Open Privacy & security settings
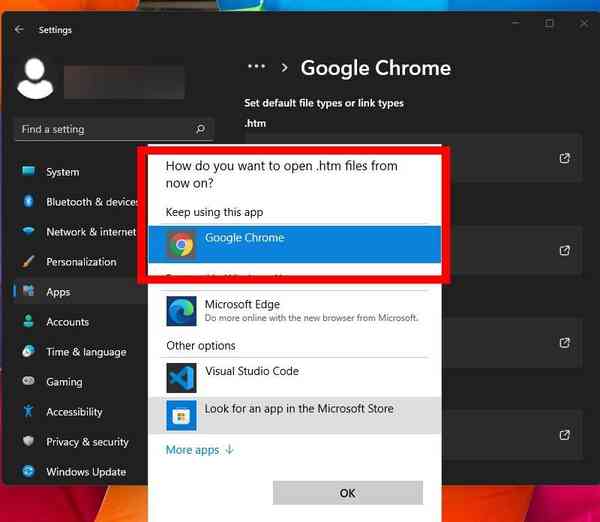This screenshot has width=600, height=522. (87, 442)
